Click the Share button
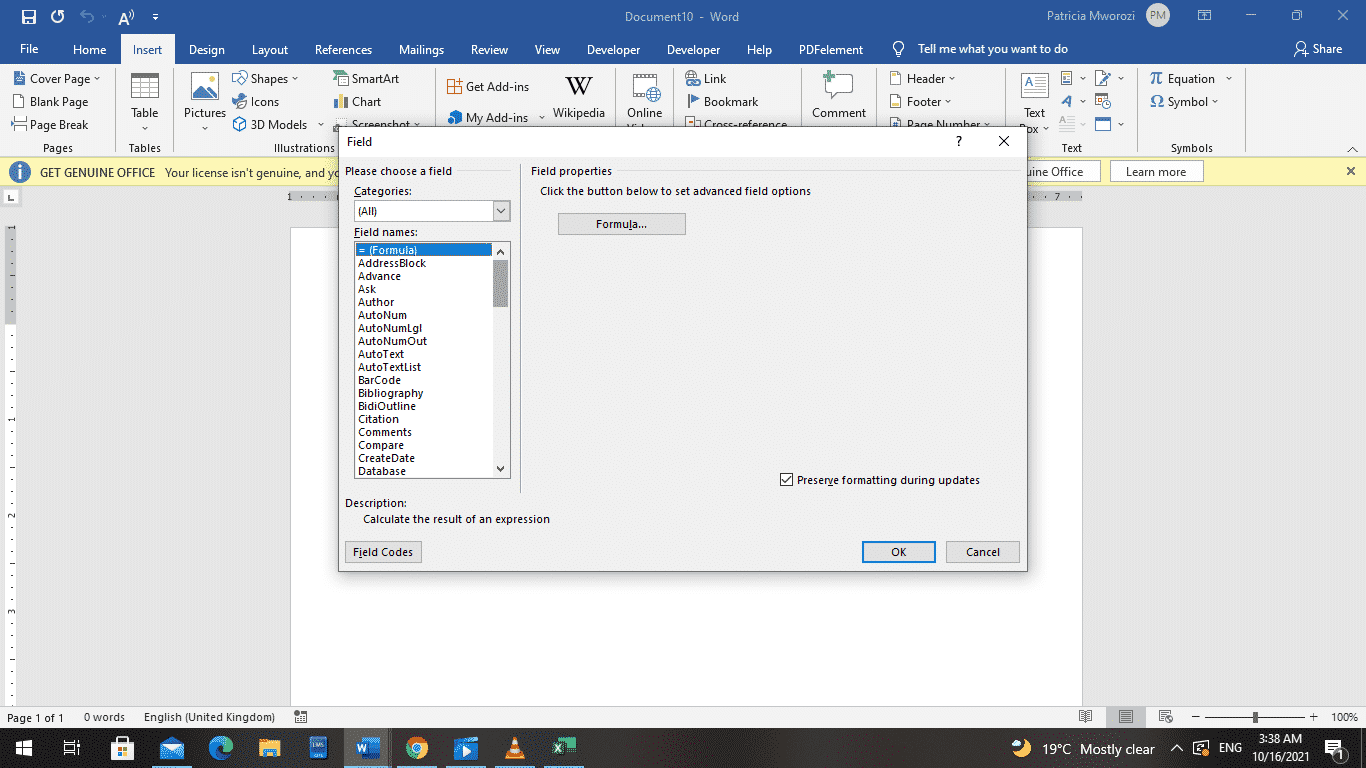The height and width of the screenshot is (768, 1366). tap(1317, 49)
